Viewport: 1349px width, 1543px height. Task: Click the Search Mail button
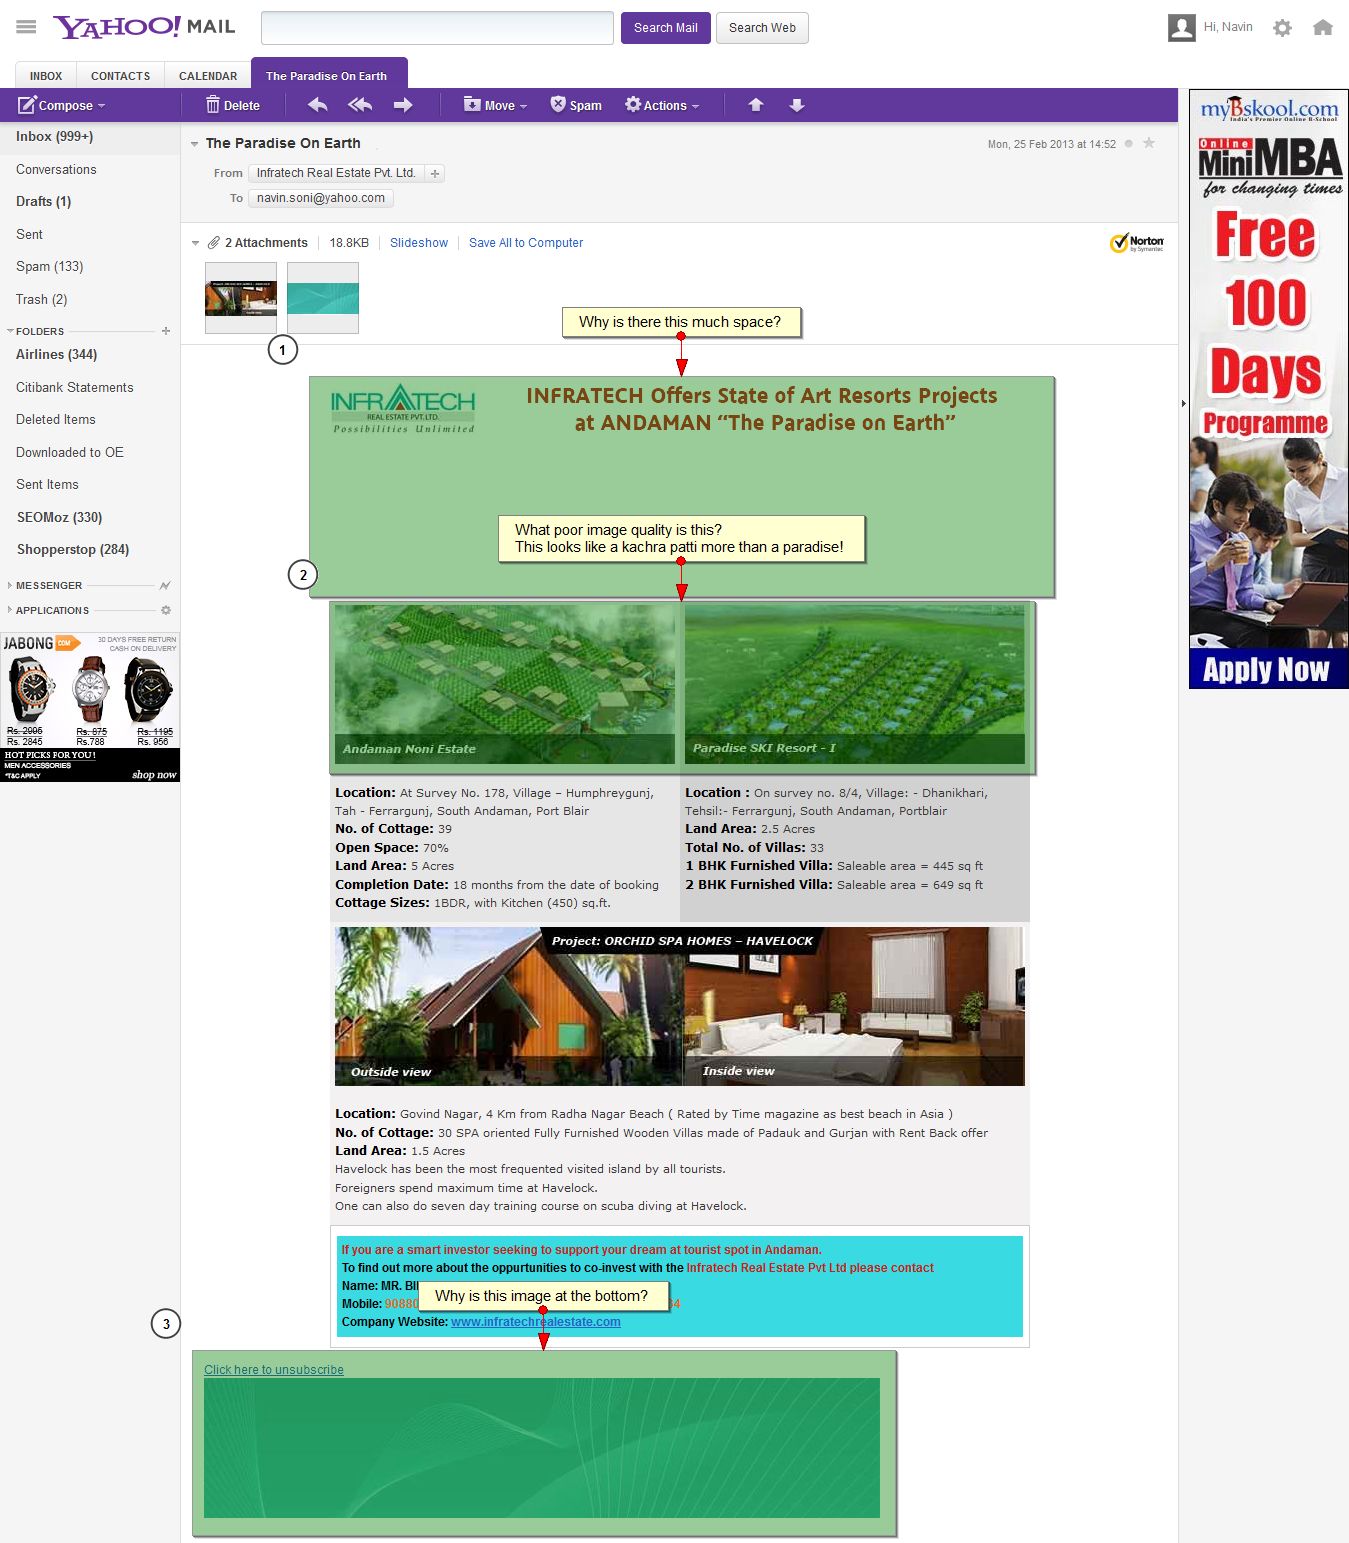tap(666, 28)
